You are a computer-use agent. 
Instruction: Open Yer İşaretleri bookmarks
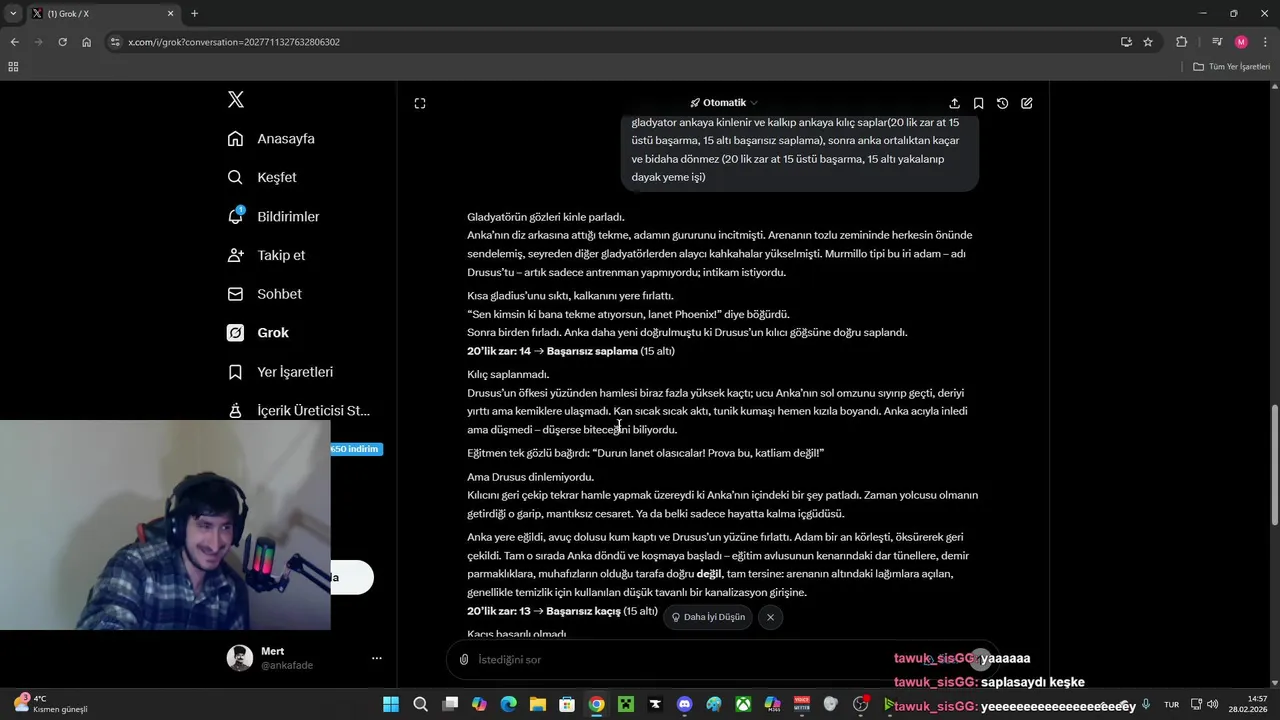click(280, 372)
